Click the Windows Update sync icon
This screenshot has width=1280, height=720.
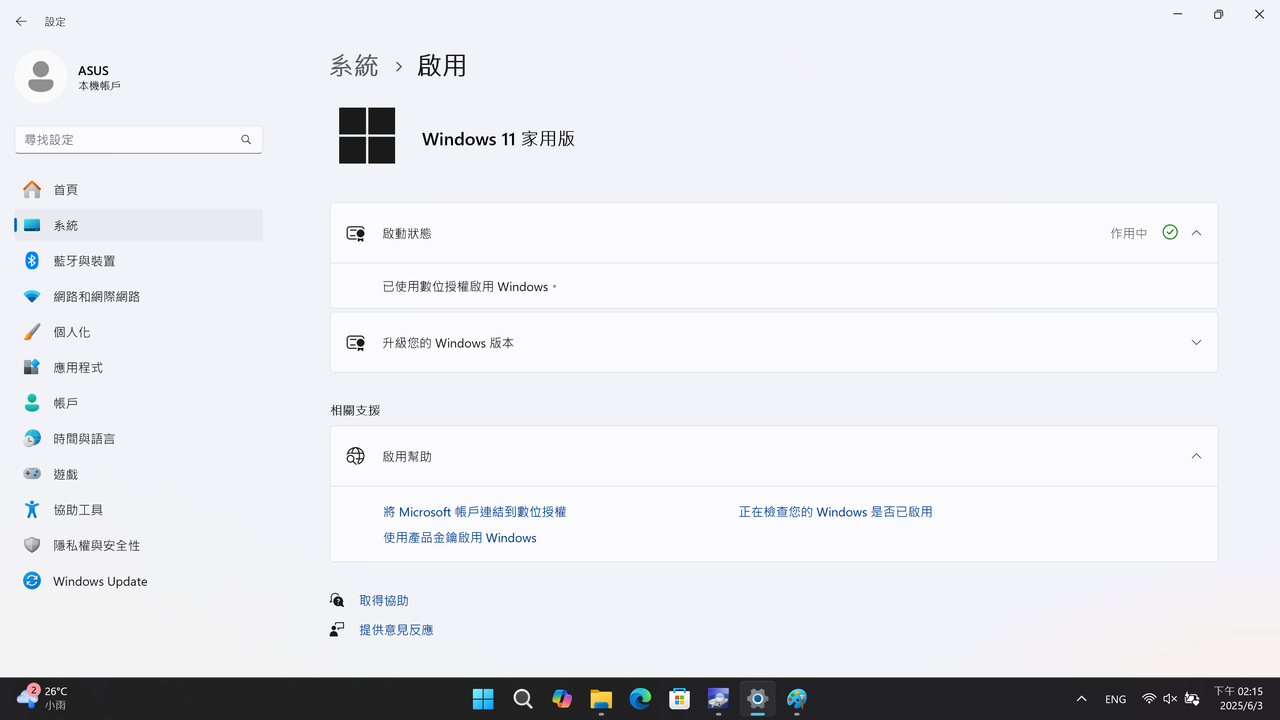[x=32, y=581]
